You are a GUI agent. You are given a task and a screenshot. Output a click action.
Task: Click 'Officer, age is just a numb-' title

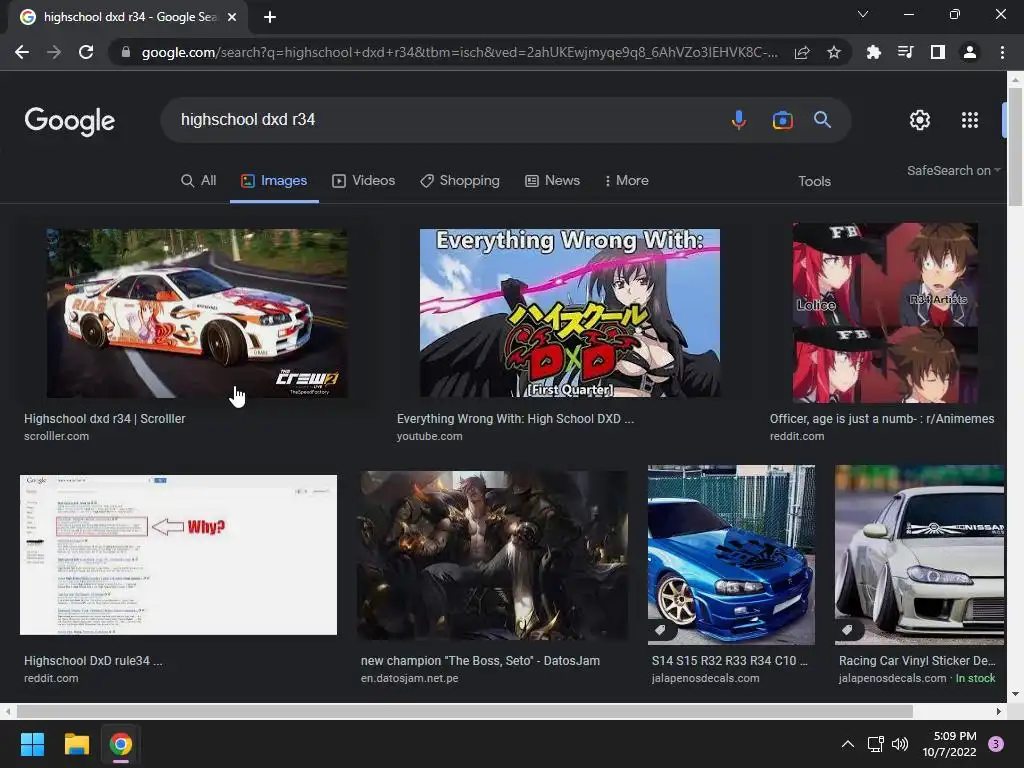(882, 419)
